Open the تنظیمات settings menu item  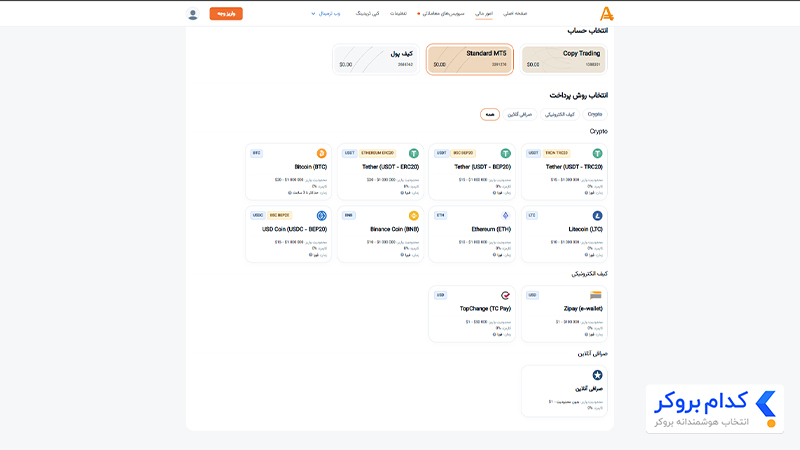[398, 14]
